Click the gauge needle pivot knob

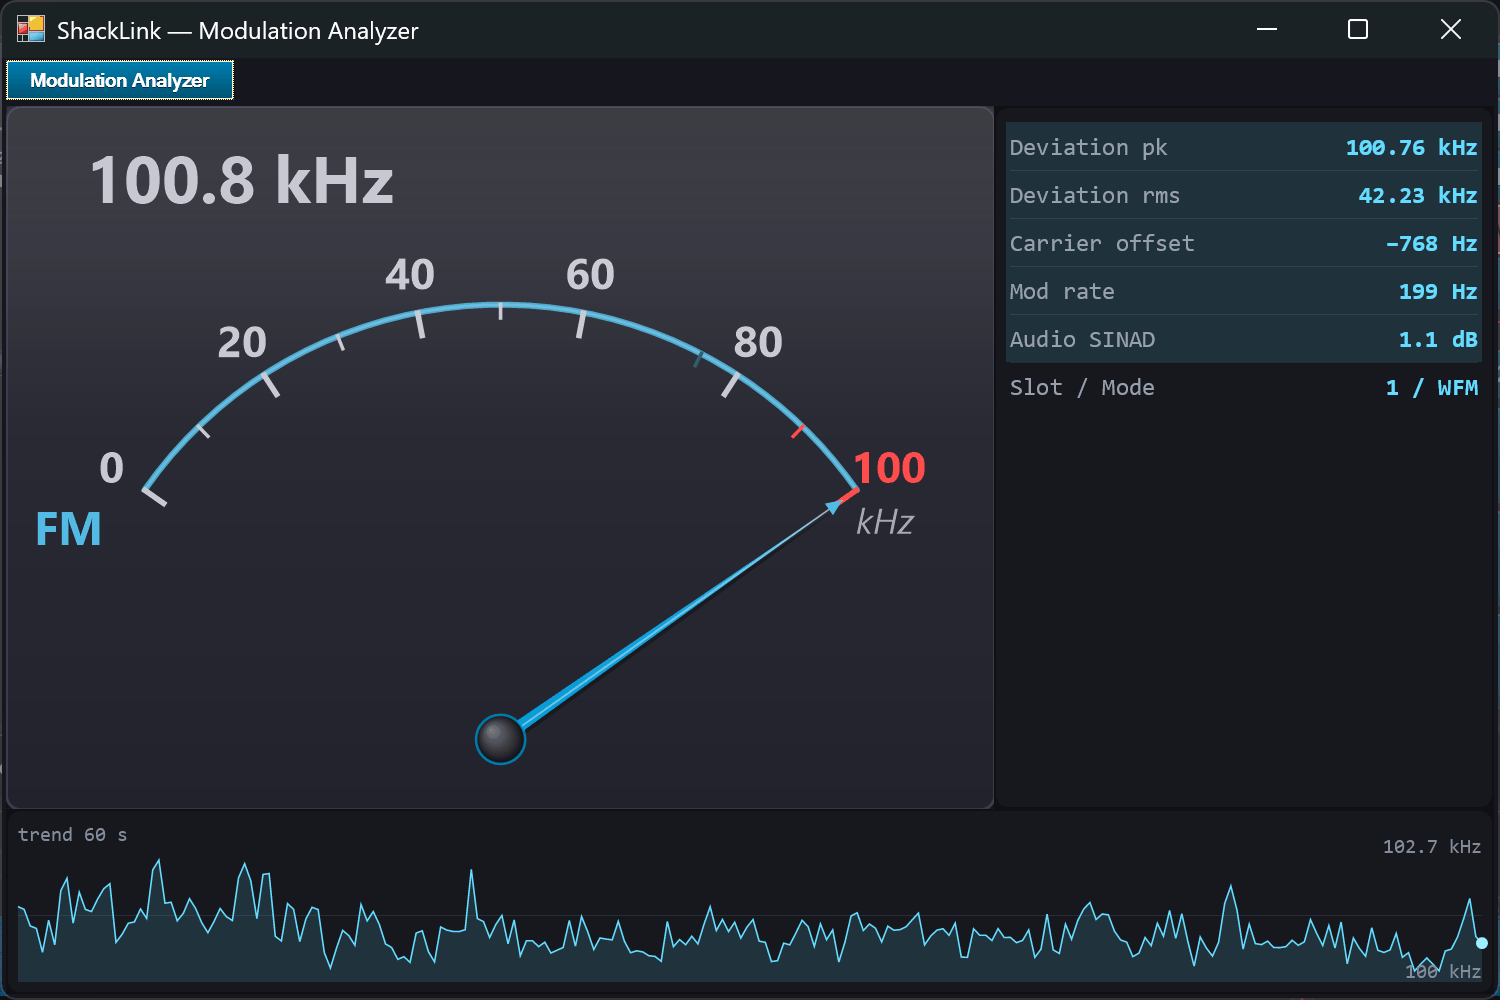500,739
